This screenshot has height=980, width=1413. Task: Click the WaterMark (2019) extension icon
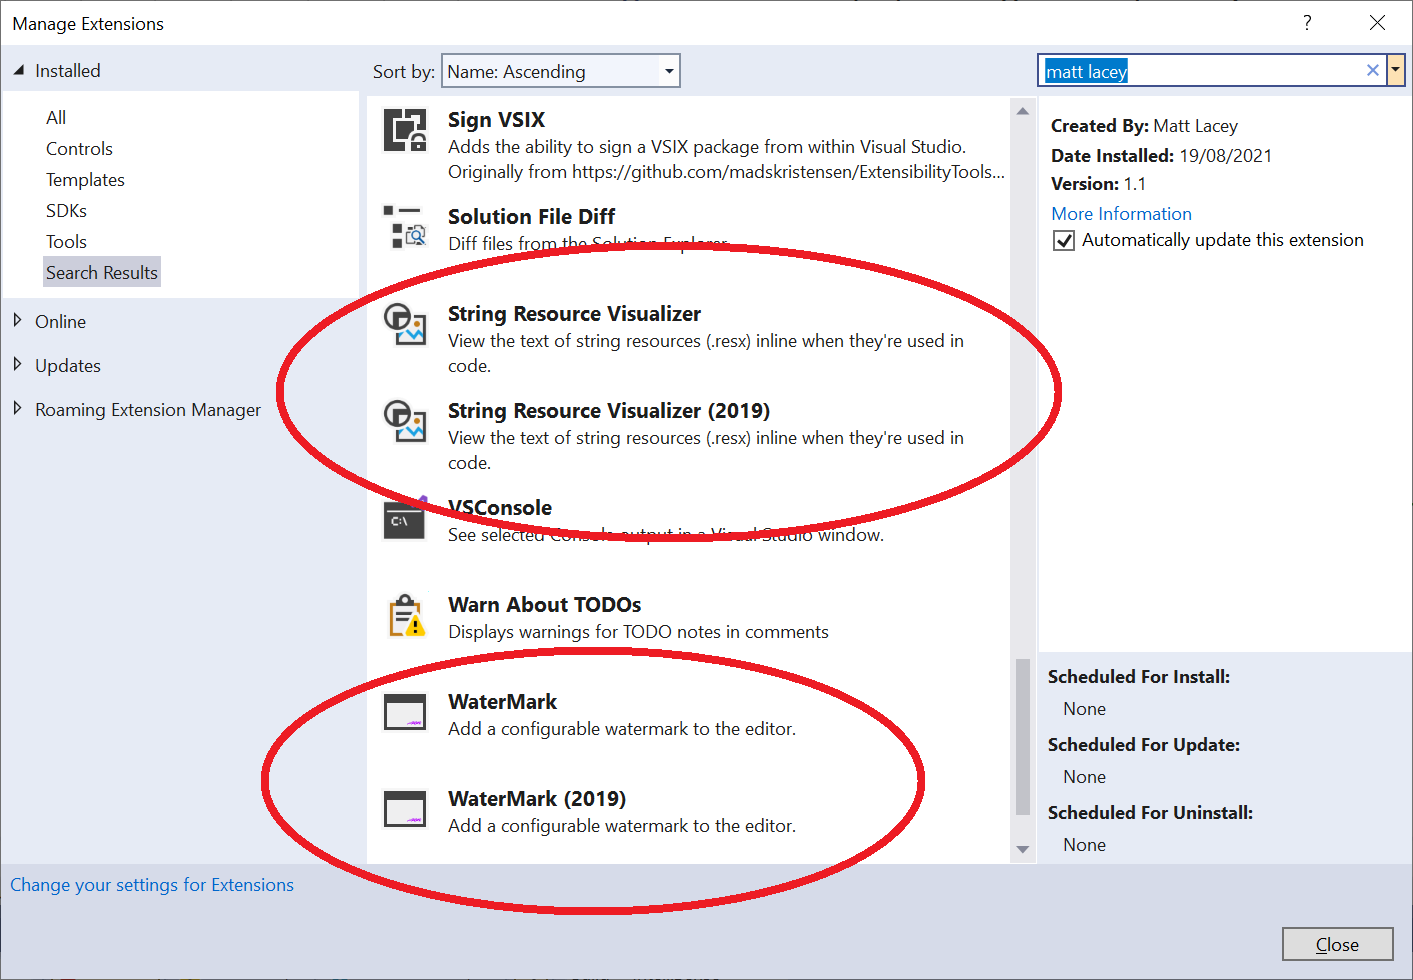pyautogui.click(x=404, y=808)
